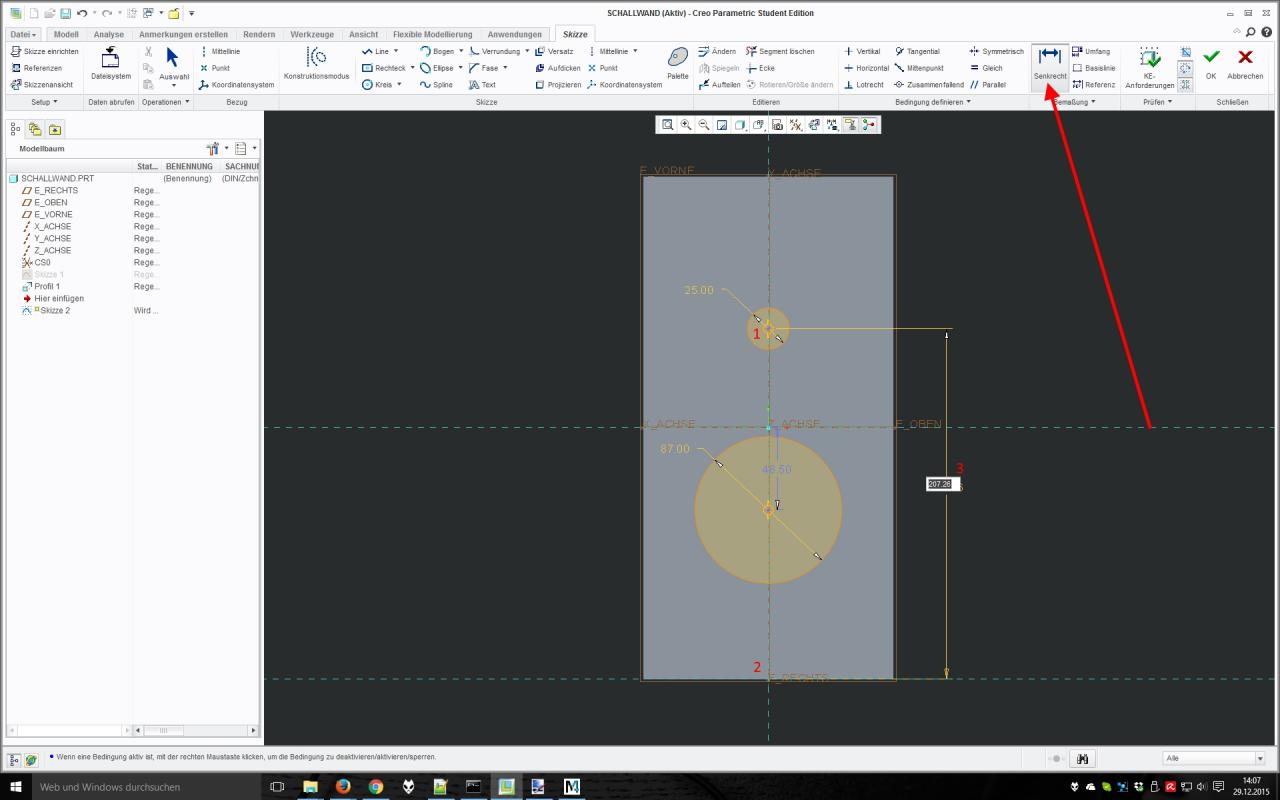Click the Dateisystem import icon
The height and width of the screenshot is (800, 1280).
click(x=110, y=58)
